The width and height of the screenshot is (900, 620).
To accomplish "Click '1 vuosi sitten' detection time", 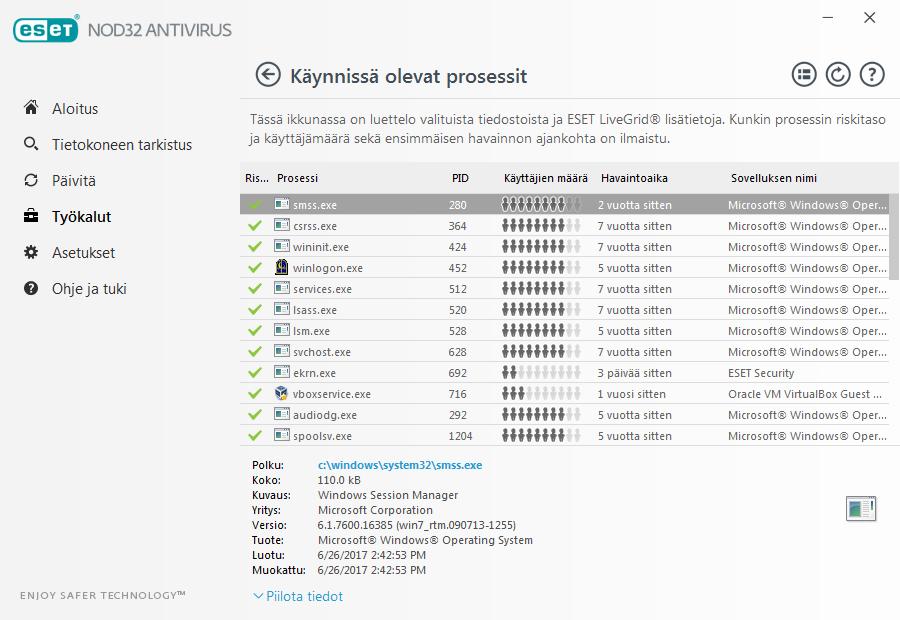I will coord(631,394).
